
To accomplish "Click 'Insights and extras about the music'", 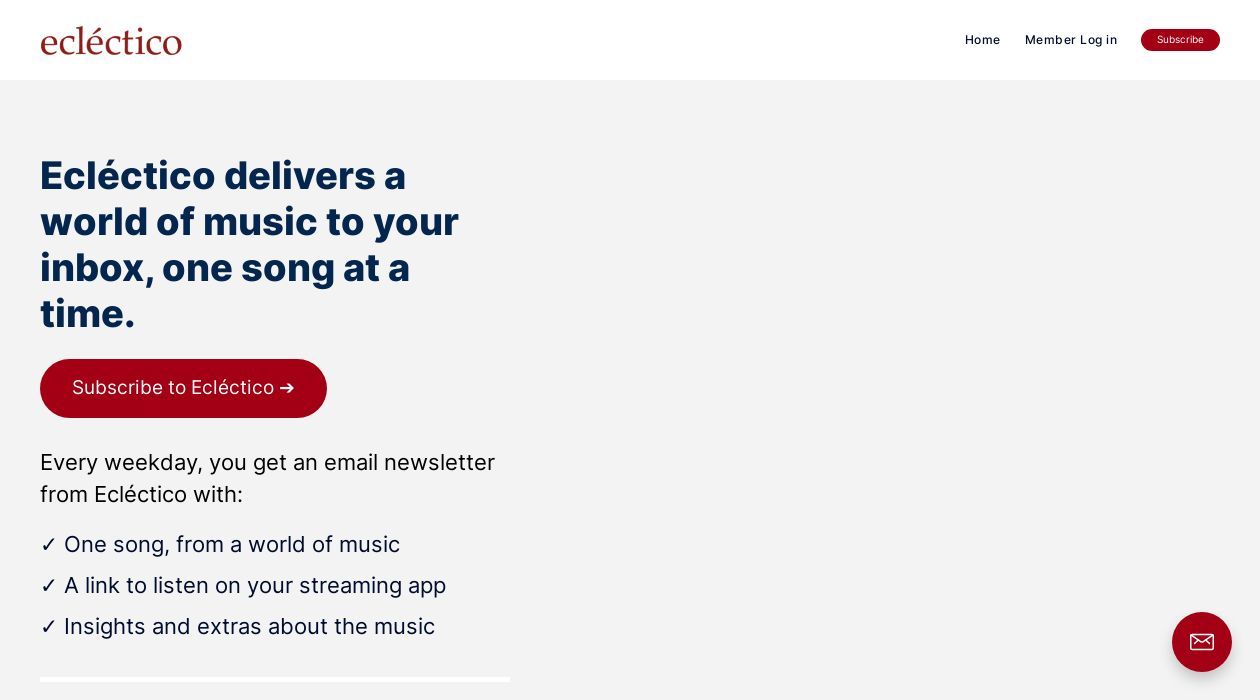I will point(249,627).
